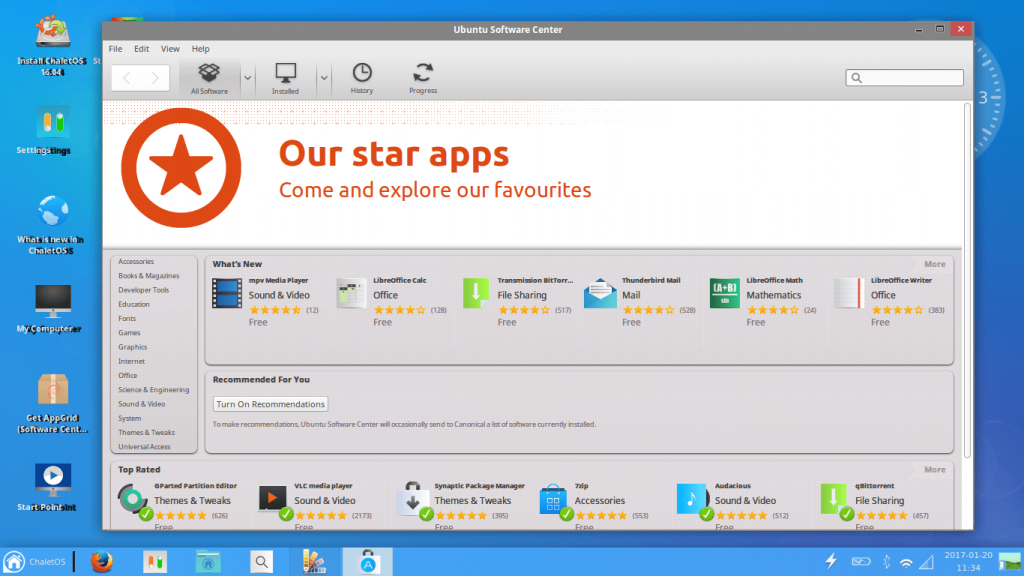
Task: Click More in Top Rated section
Action: [x=935, y=470]
